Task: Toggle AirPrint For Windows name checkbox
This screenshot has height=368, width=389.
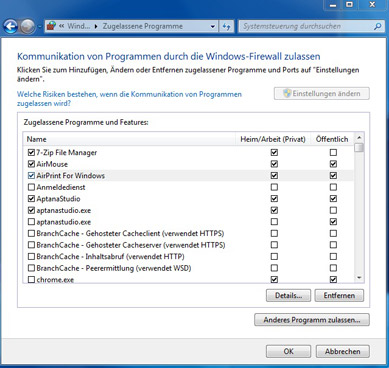Action: (x=31, y=176)
